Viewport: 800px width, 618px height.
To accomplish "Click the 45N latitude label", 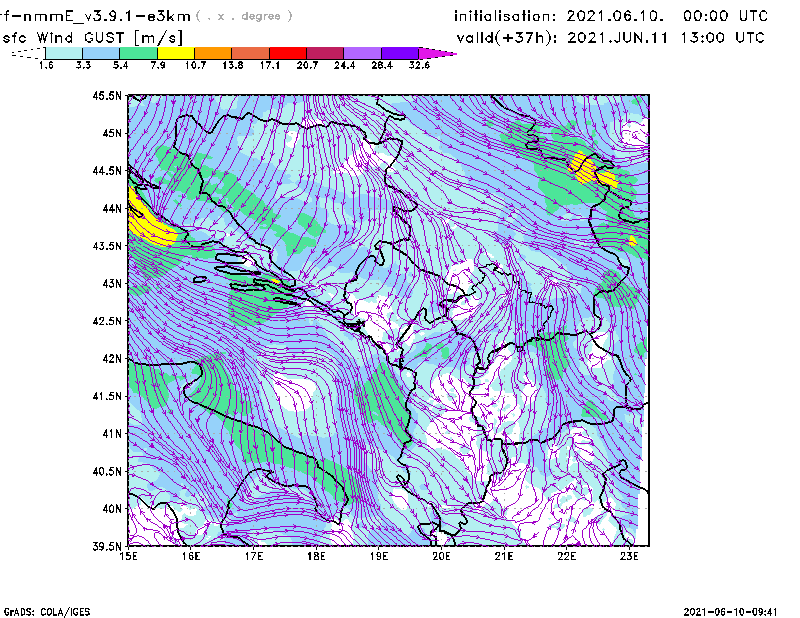I will pos(112,133).
